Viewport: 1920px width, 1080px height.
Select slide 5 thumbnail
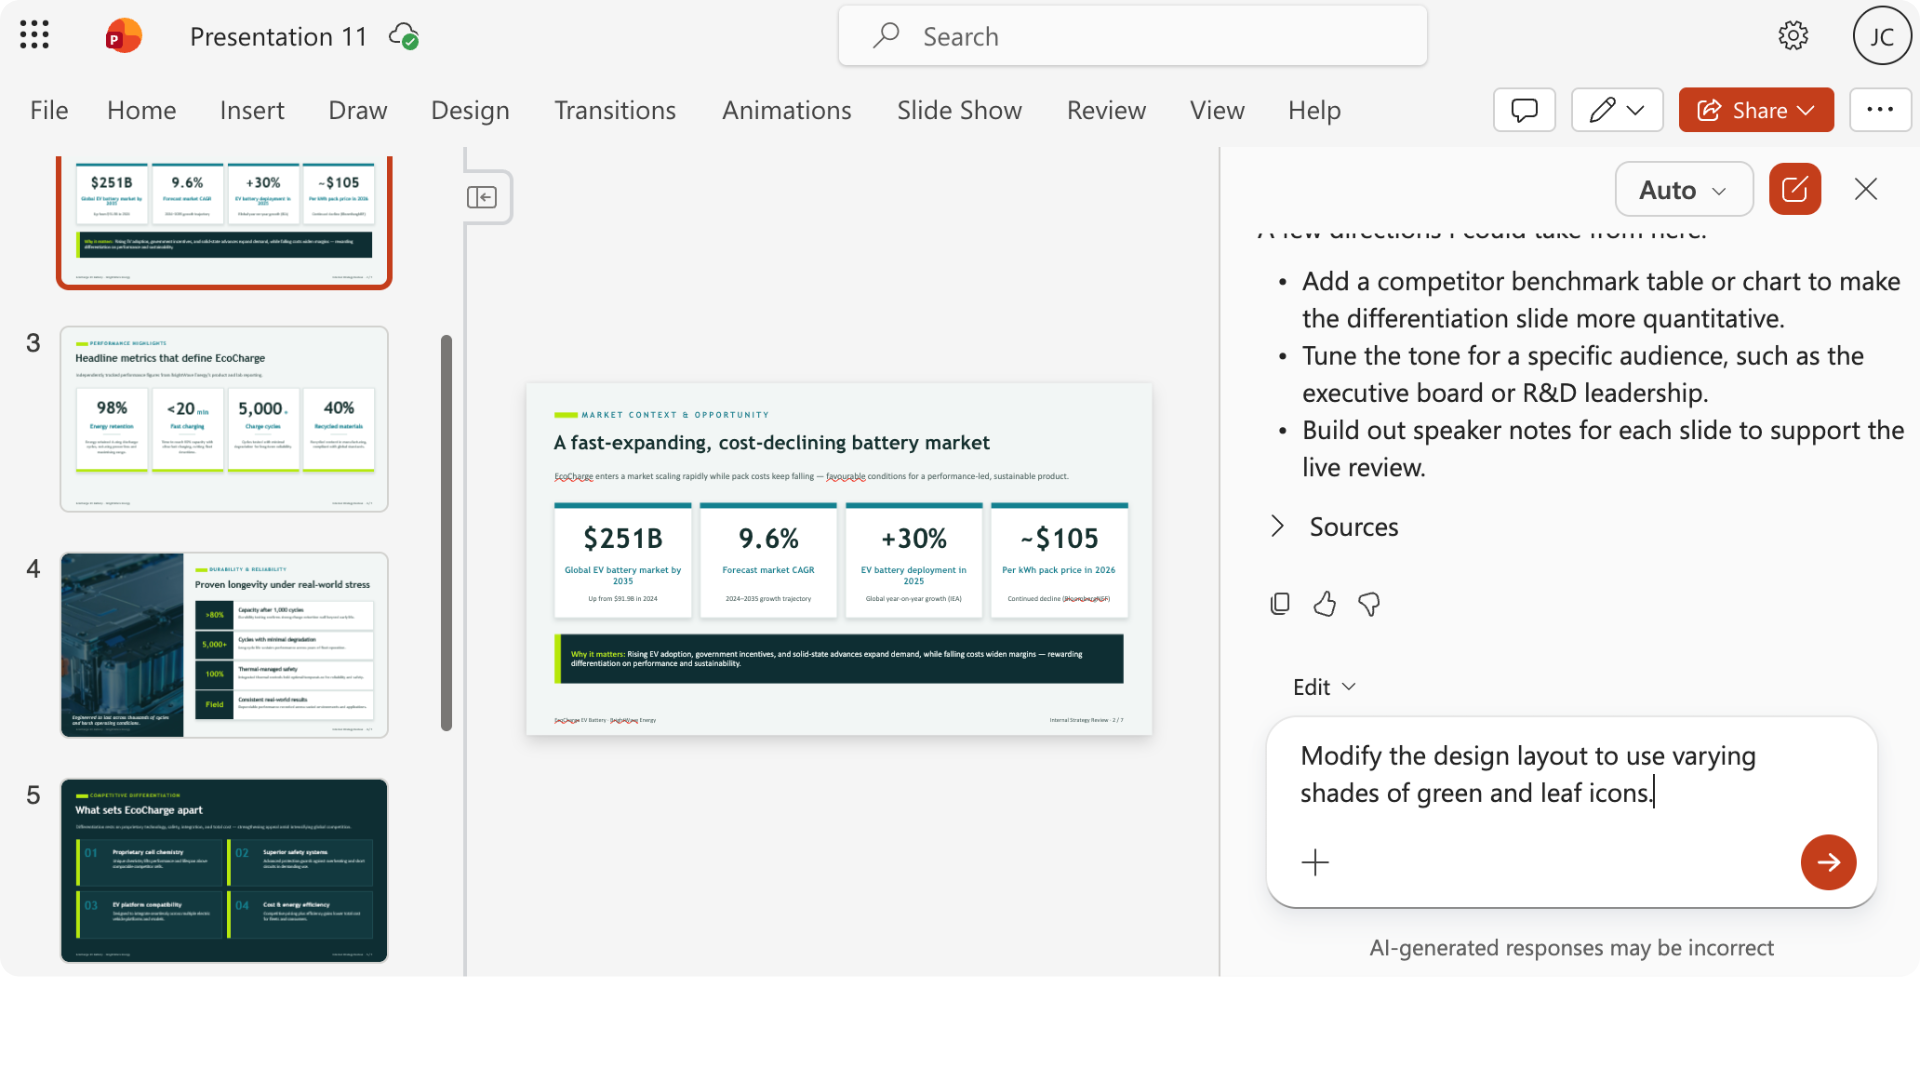[x=224, y=871]
